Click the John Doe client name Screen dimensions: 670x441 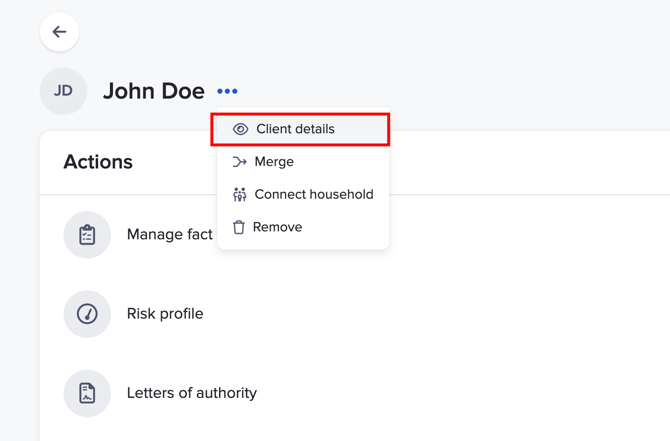click(153, 91)
